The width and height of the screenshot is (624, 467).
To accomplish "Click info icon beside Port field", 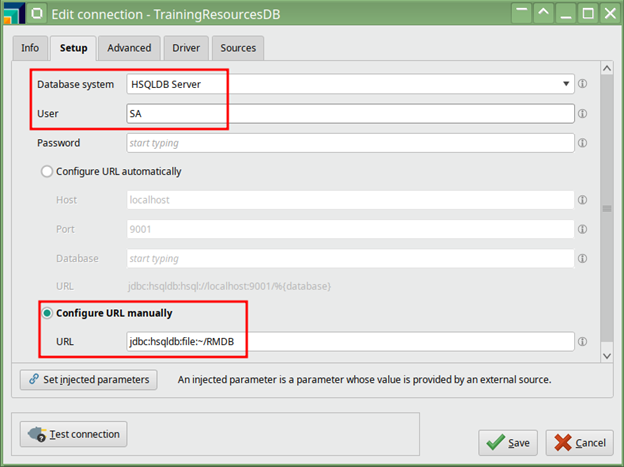I will tap(582, 229).
